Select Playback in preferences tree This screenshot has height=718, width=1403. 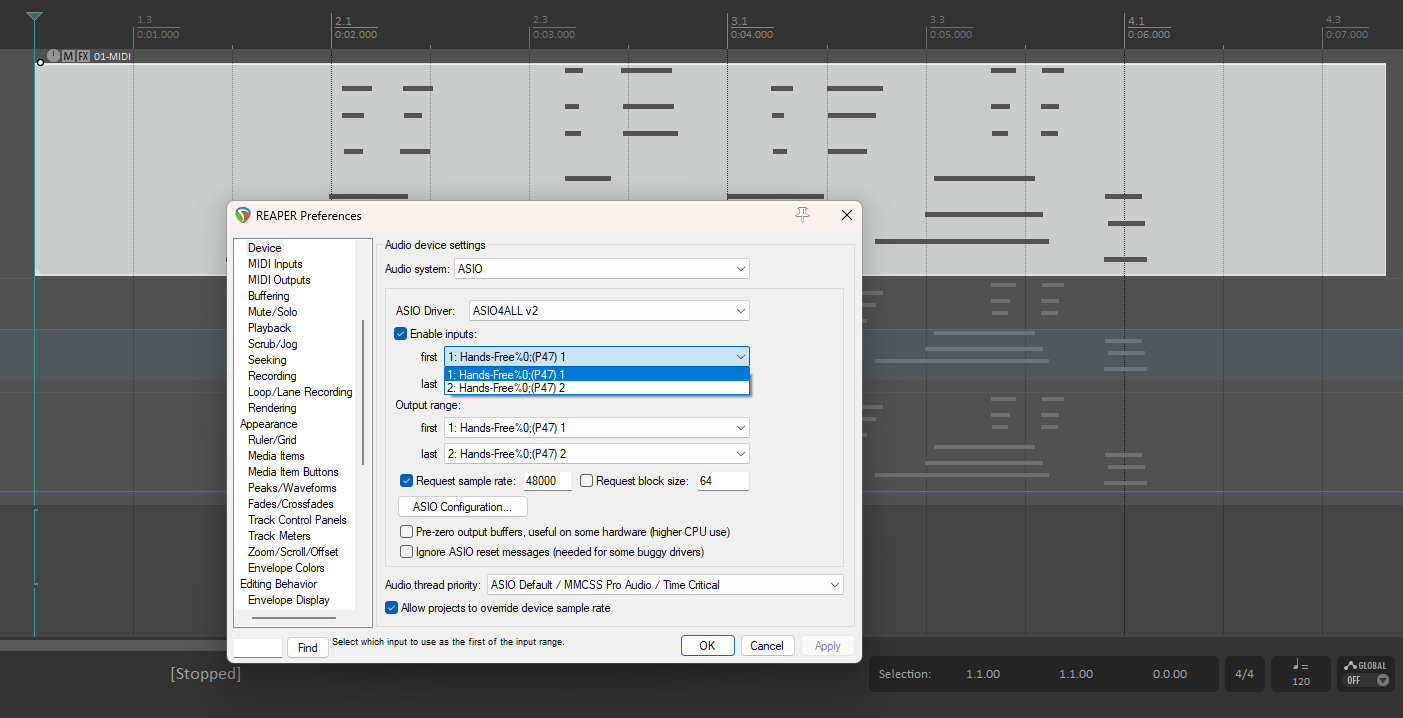pos(269,328)
